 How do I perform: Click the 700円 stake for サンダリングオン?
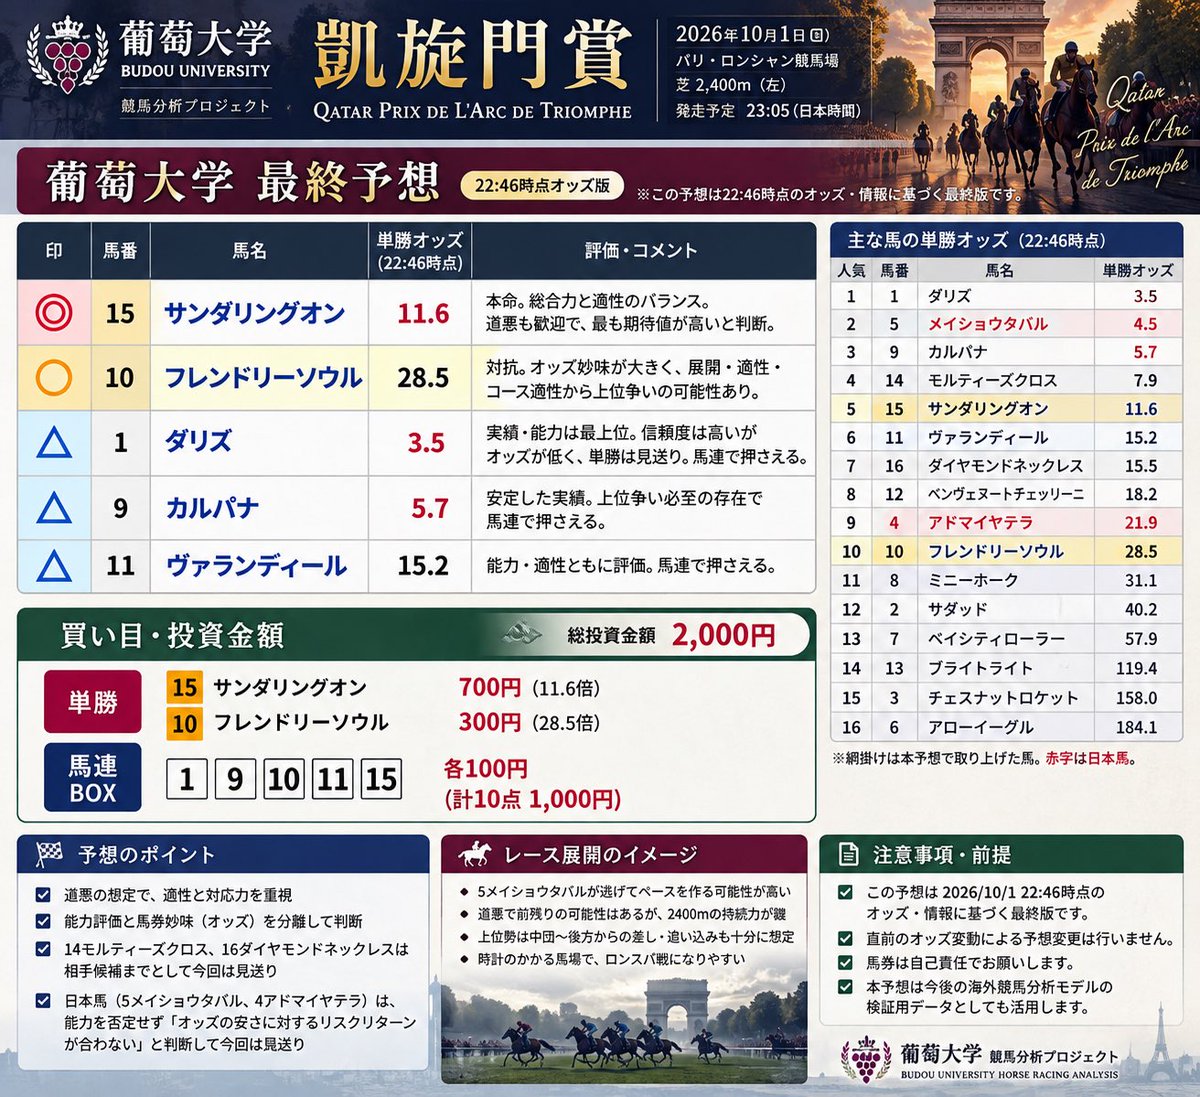490,687
